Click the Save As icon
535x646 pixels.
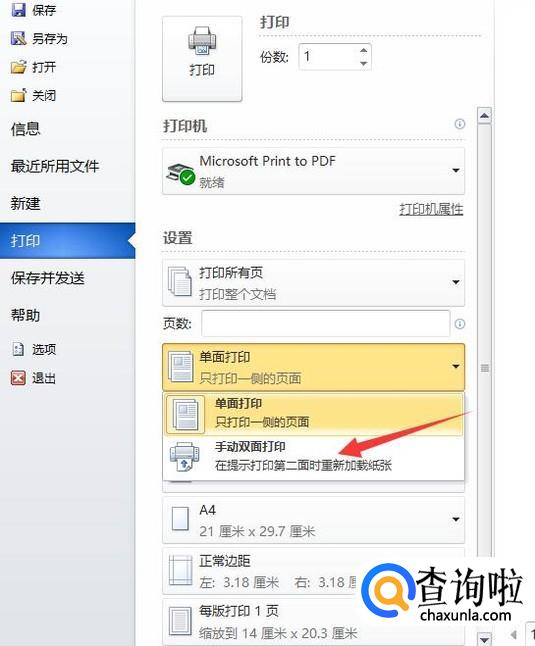[19, 38]
